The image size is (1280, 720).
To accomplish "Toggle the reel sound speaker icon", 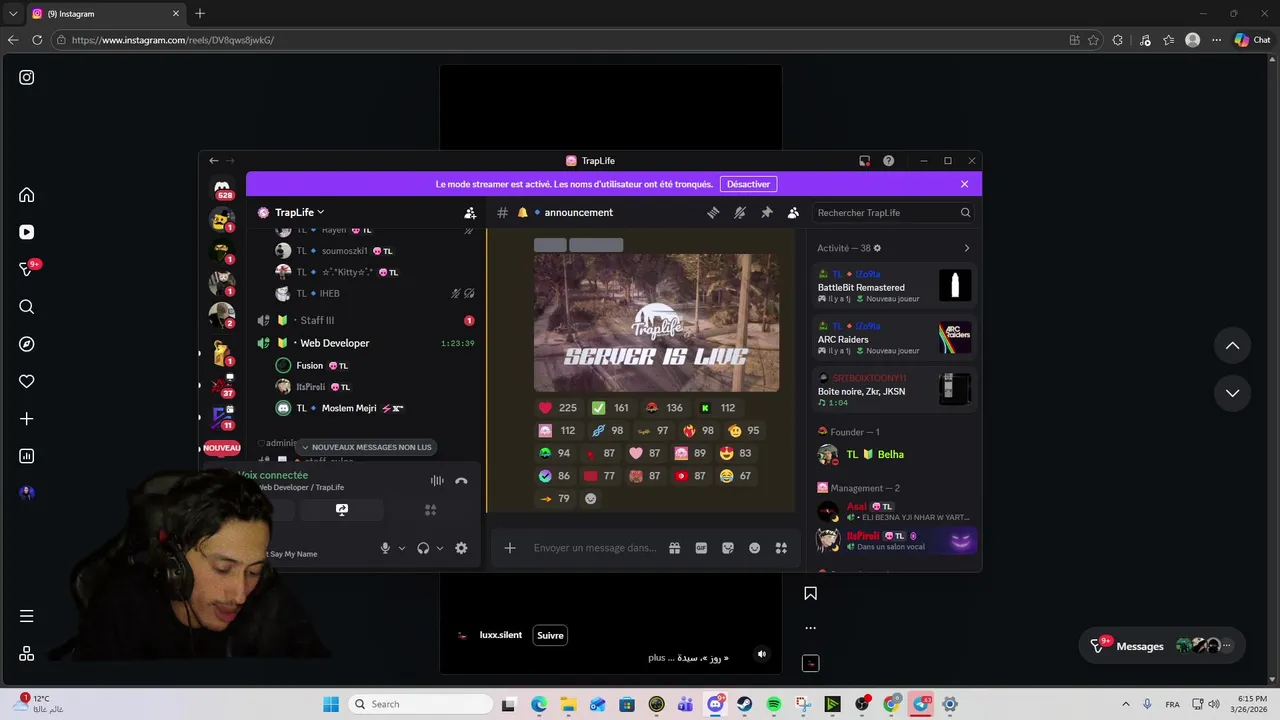I will pyautogui.click(x=761, y=654).
